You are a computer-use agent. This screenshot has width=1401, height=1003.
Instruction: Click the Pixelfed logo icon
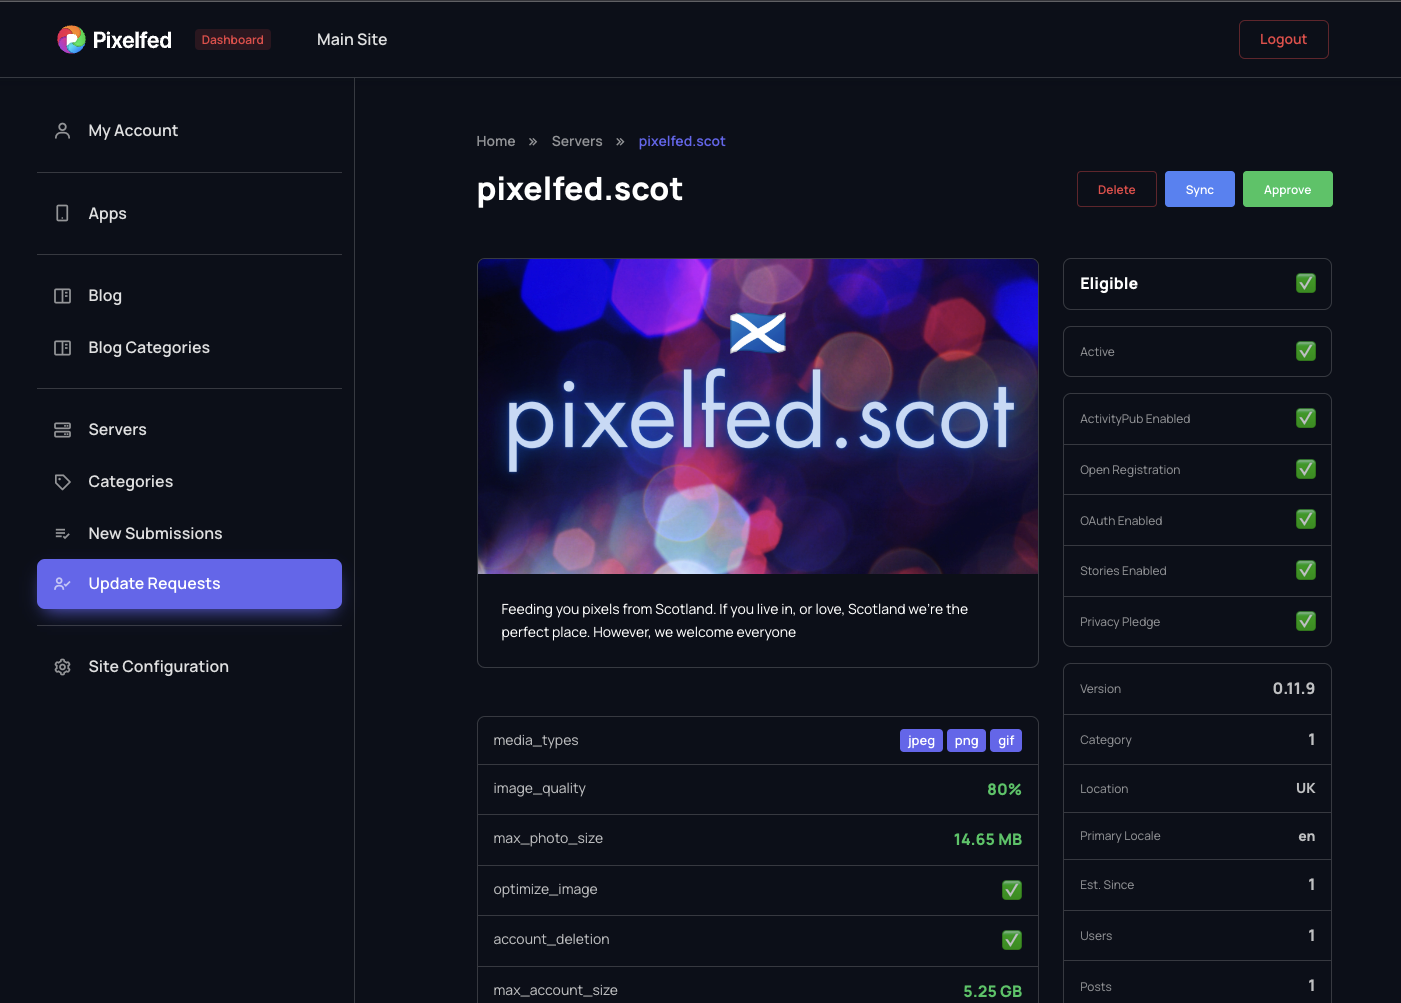71,39
